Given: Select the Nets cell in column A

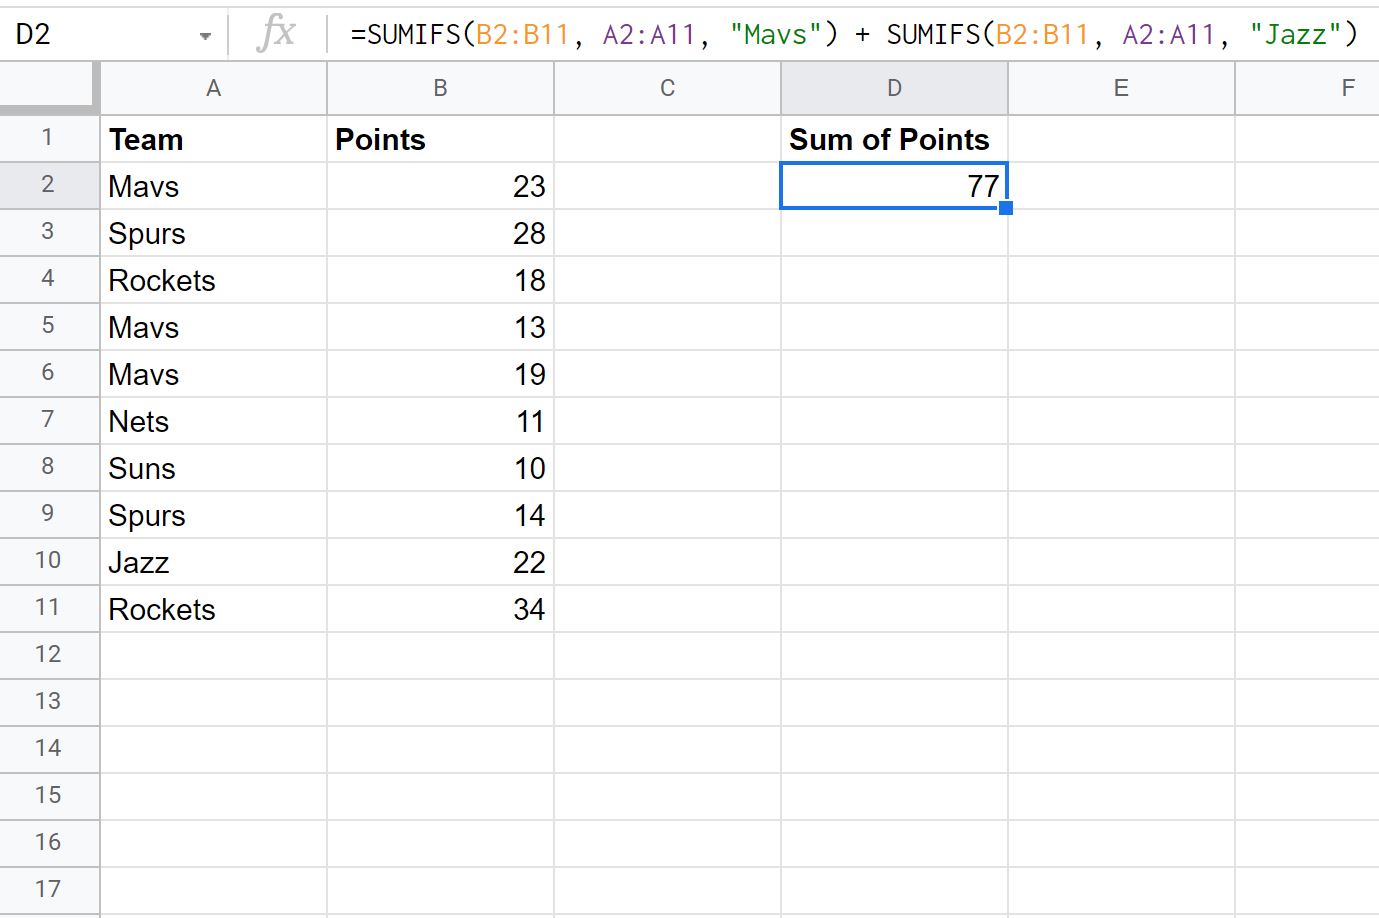Looking at the screenshot, I should (213, 421).
